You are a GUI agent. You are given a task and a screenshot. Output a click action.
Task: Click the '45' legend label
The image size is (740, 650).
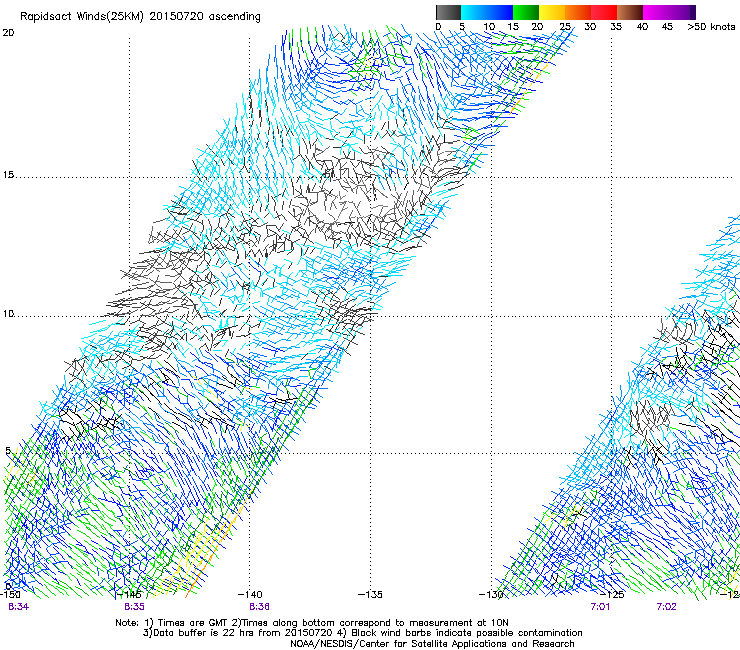click(667, 27)
